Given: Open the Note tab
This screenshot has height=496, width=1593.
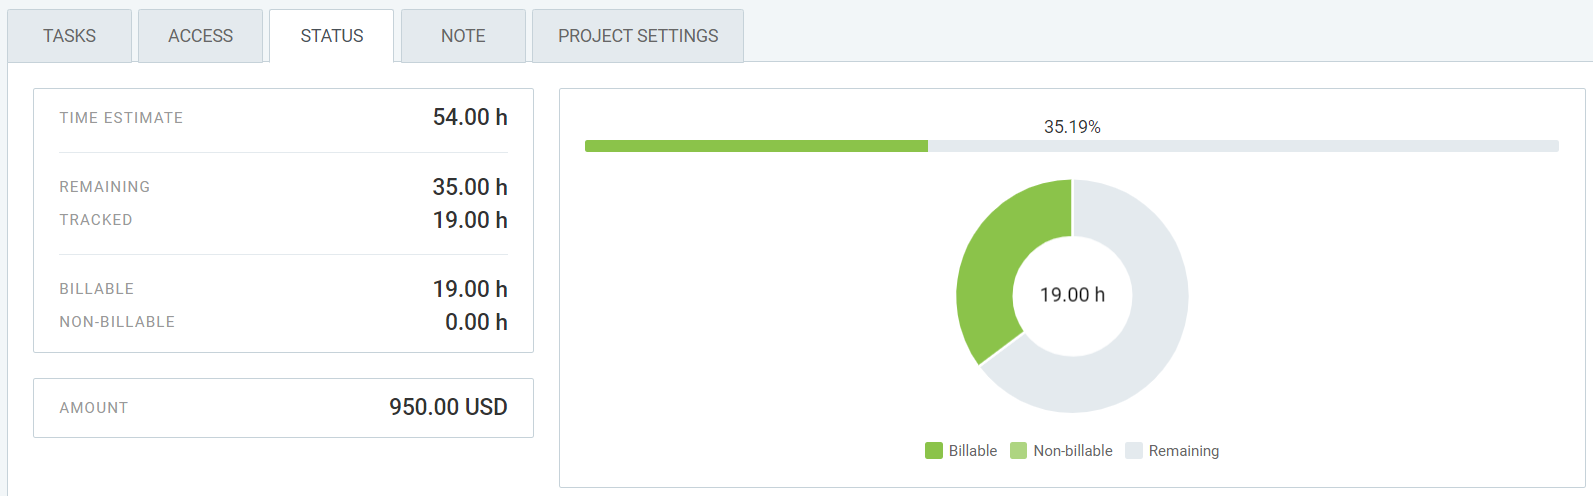Looking at the screenshot, I should [x=463, y=36].
